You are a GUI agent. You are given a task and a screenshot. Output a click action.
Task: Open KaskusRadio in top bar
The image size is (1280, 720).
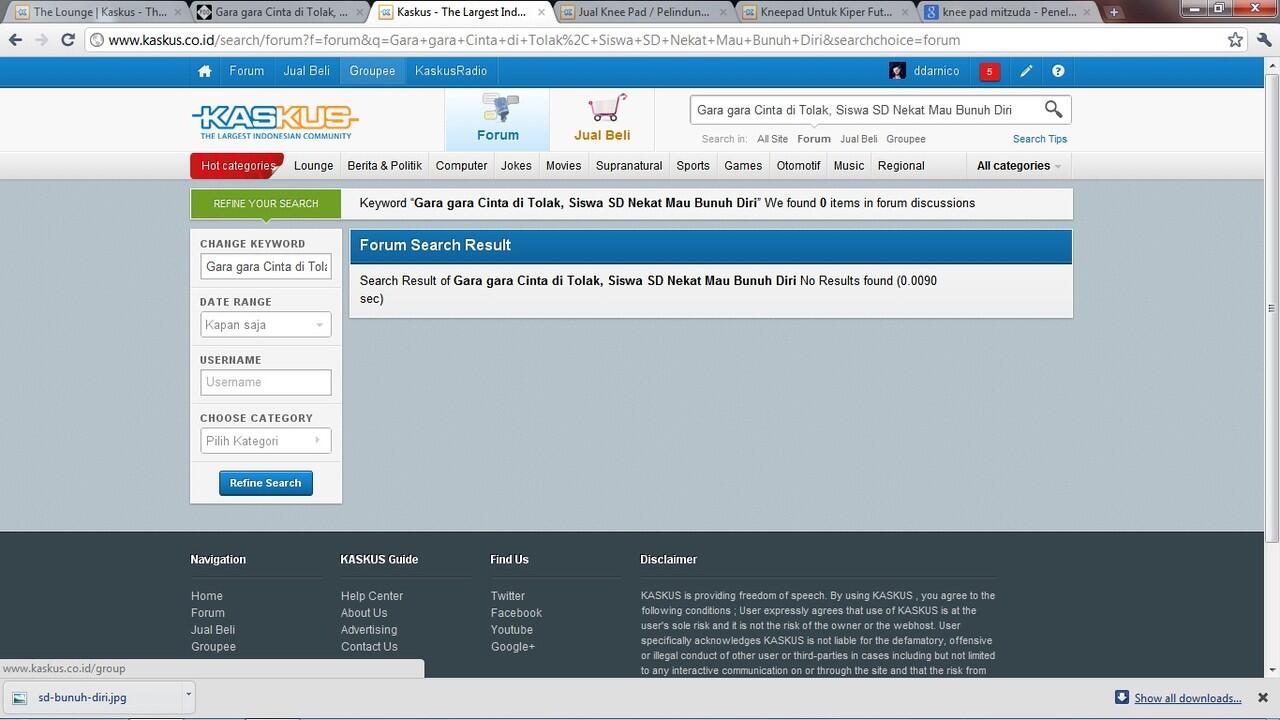tap(451, 71)
